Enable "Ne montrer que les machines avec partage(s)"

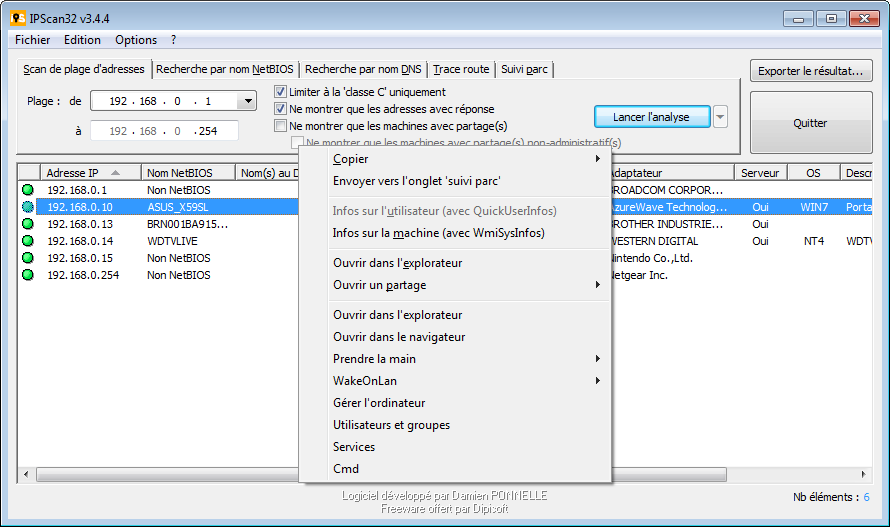point(281,126)
